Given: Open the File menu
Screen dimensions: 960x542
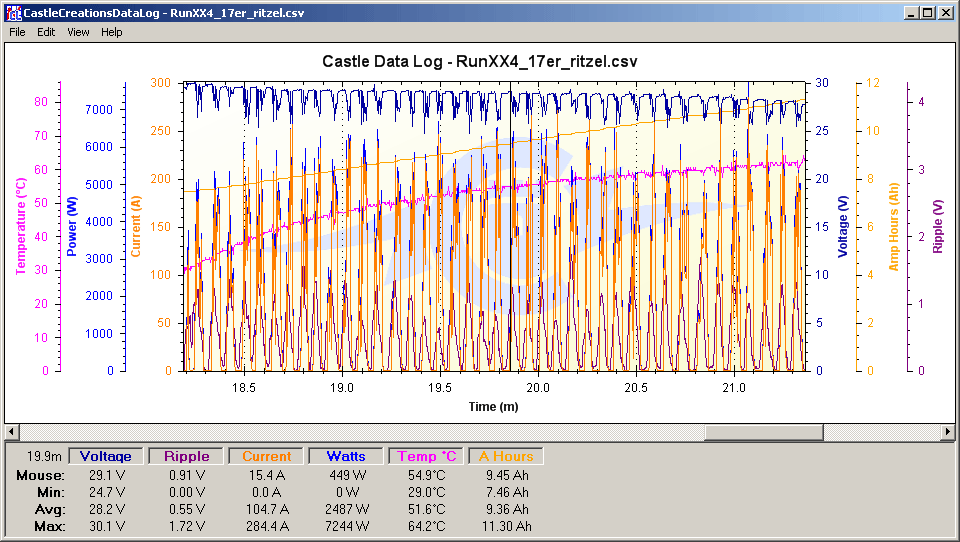Looking at the screenshot, I should [x=17, y=32].
